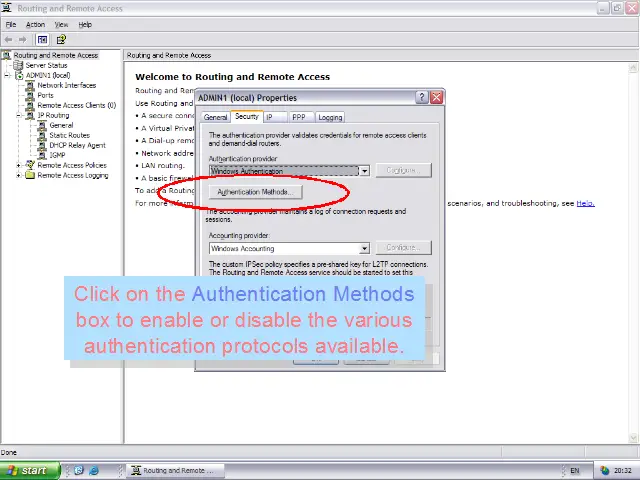
Task: Select the Network Interfaces label
Action: [67, 85]
